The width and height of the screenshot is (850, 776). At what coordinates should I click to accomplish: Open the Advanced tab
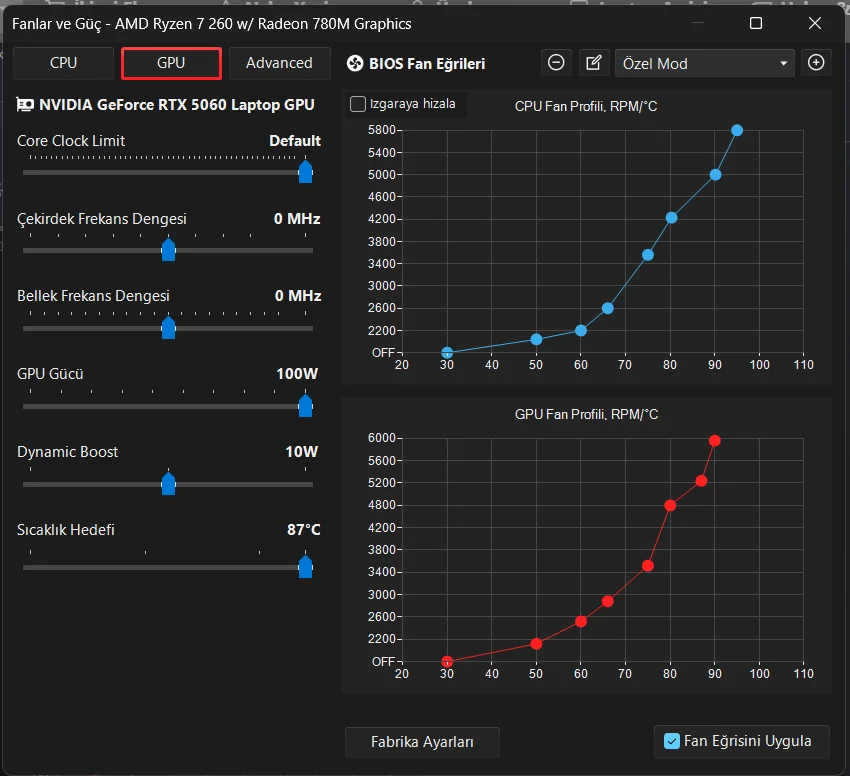tap(279, 63)
